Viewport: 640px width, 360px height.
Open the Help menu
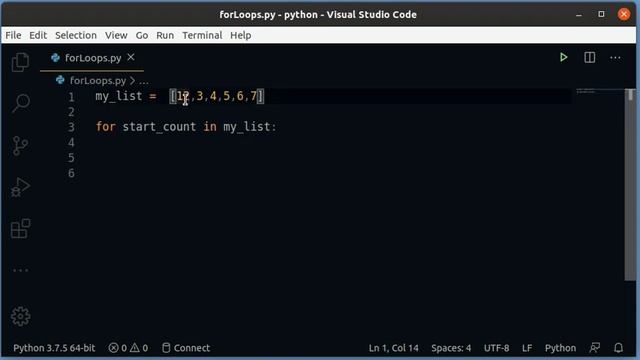240,36
